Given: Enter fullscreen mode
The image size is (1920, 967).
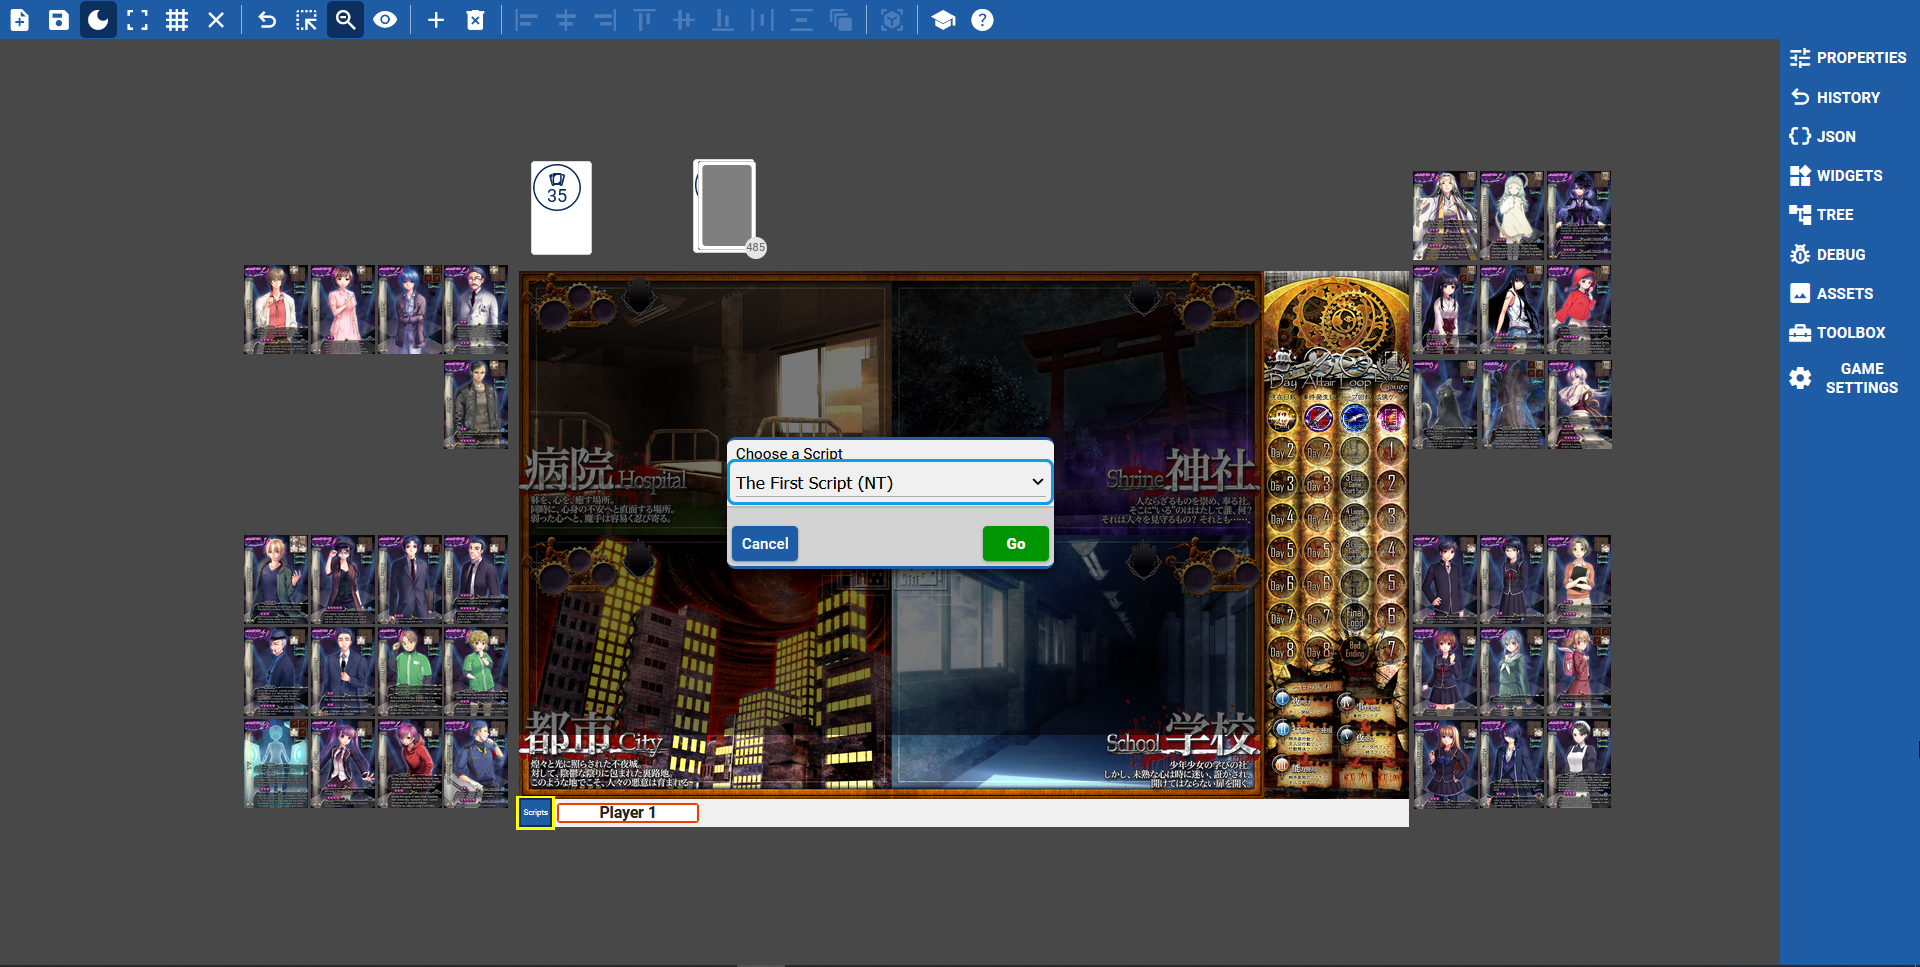Looking at the screenshot, I should 138,20.
